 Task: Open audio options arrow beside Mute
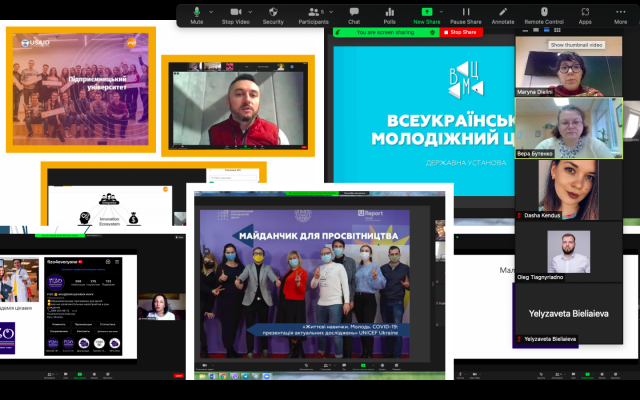coord(211,12)
